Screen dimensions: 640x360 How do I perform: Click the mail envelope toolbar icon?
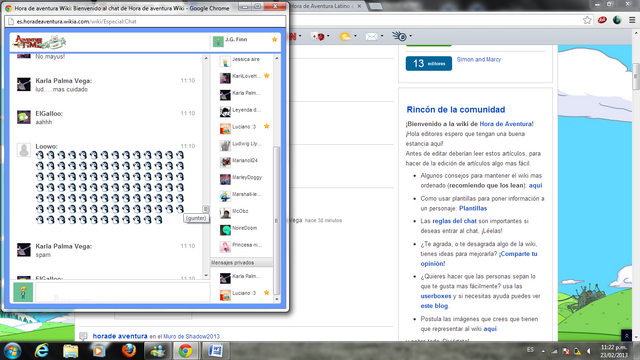(x=371, y=37)
